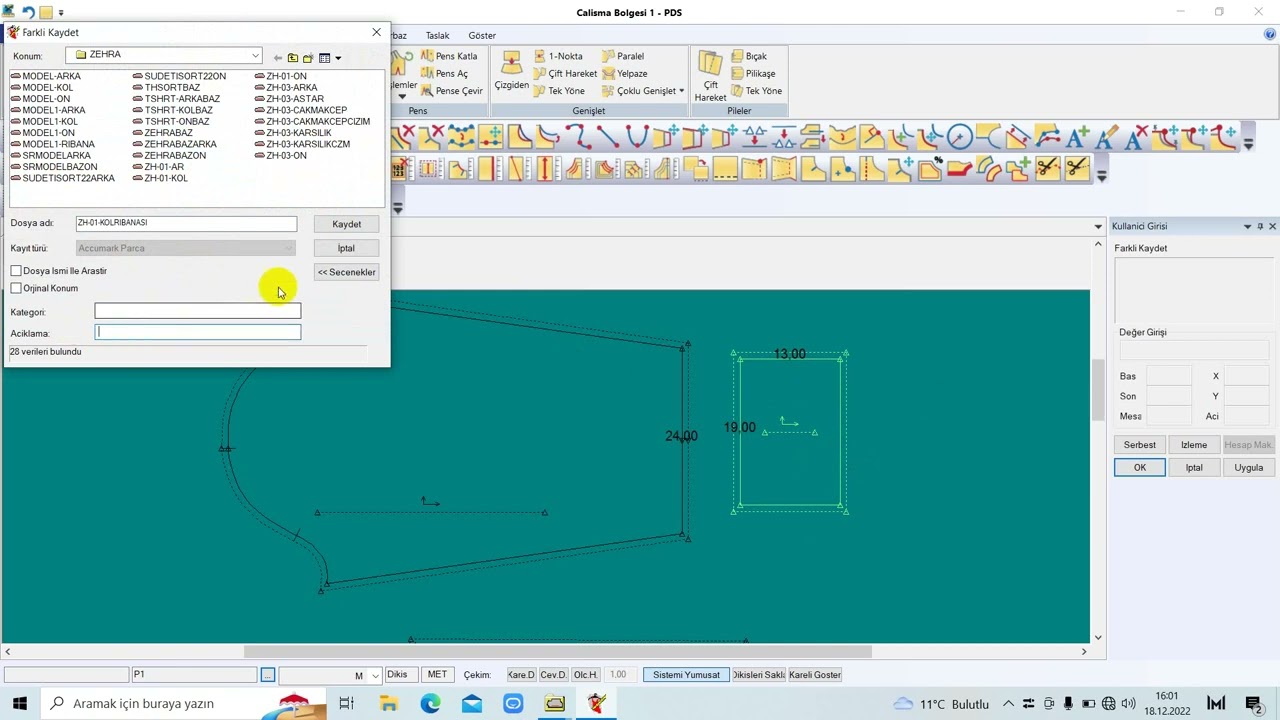1280x720 pixels.
Task: Expand the Çoklu Genişlet dropdown
Action: click(682, 91)
